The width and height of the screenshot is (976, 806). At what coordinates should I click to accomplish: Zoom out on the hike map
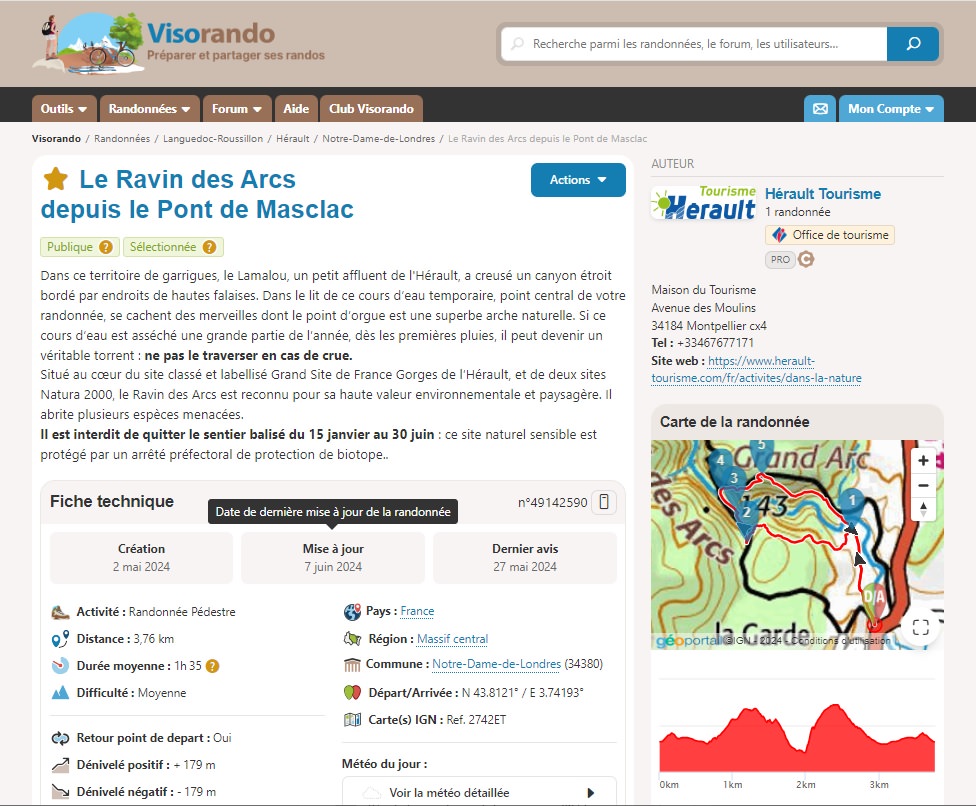click(x=923, y=486)
